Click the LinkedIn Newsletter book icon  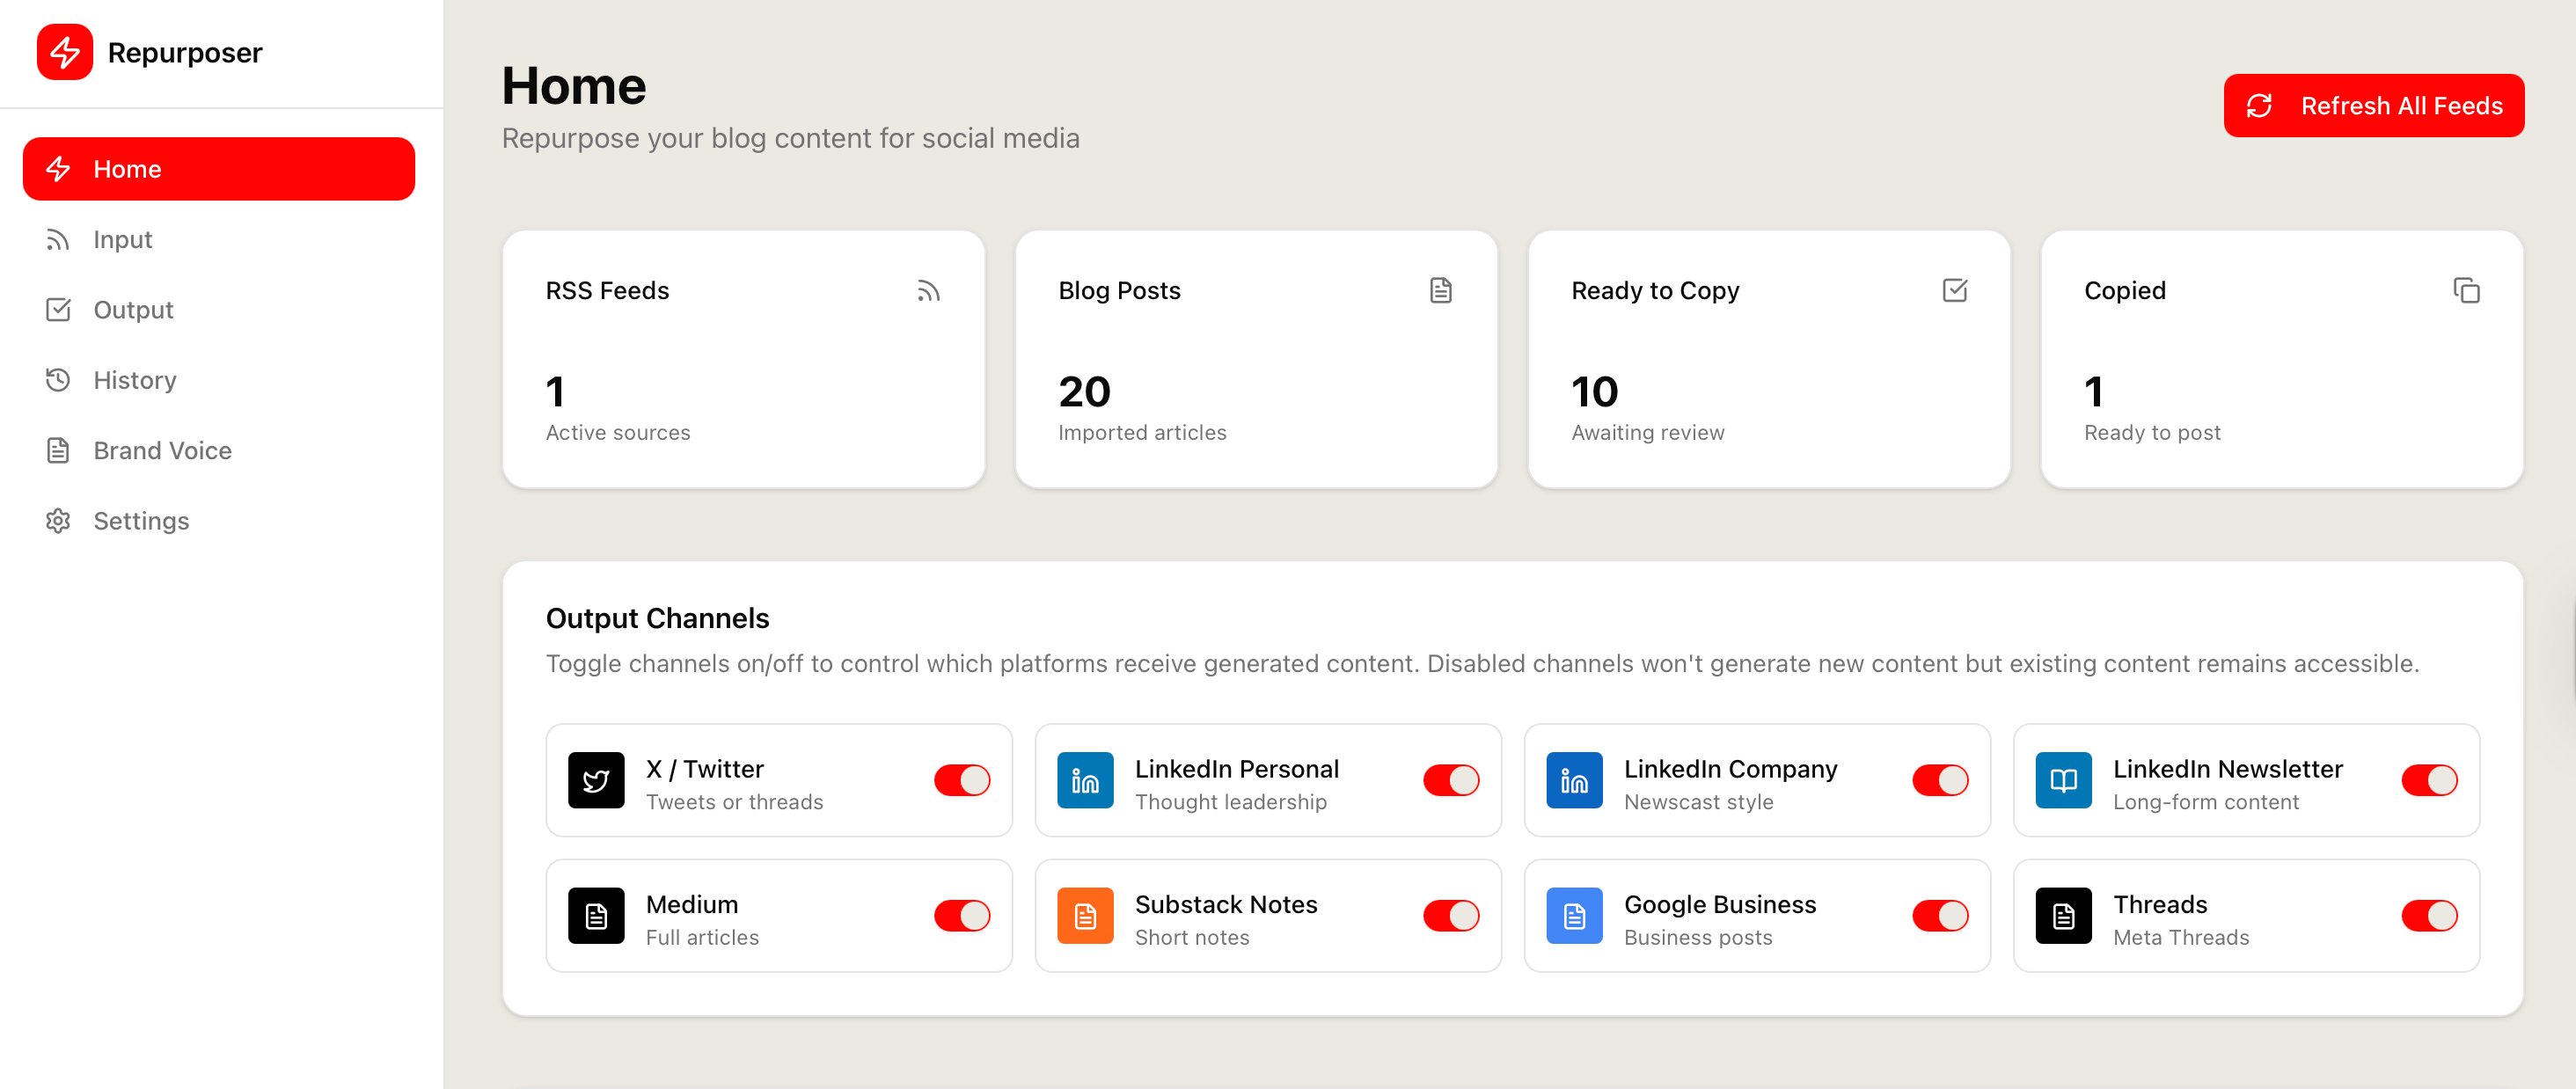2063,780
